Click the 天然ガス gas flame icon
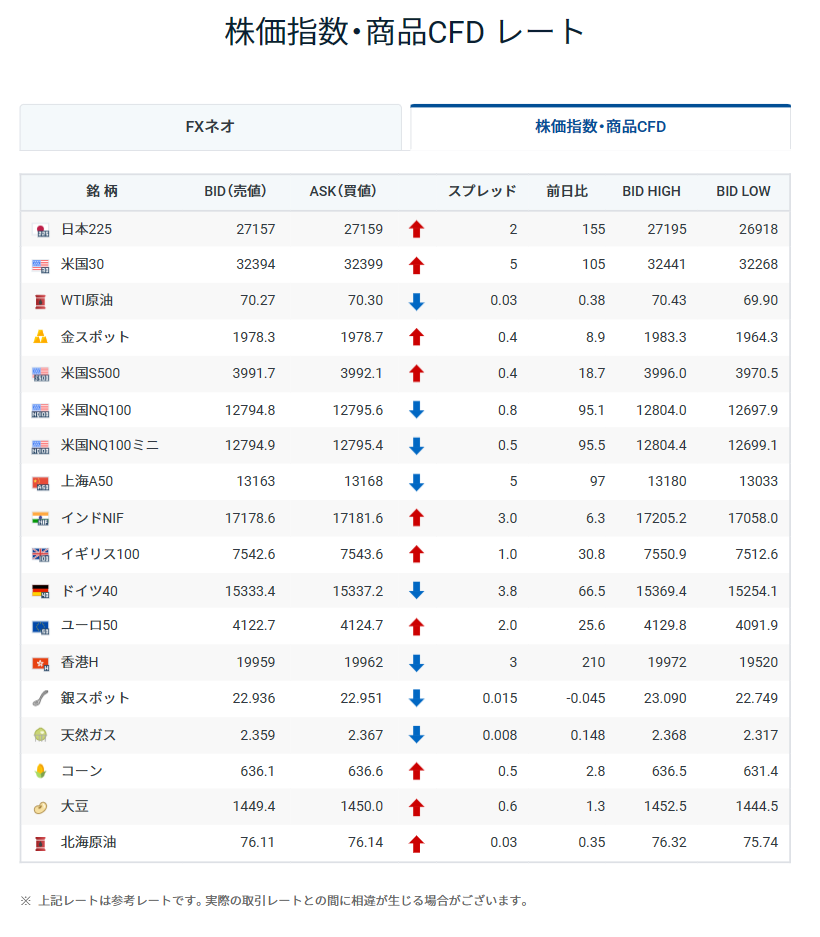The width and height of the screenshot is (820, 937). pyautogui.click(x=41, y=735)
